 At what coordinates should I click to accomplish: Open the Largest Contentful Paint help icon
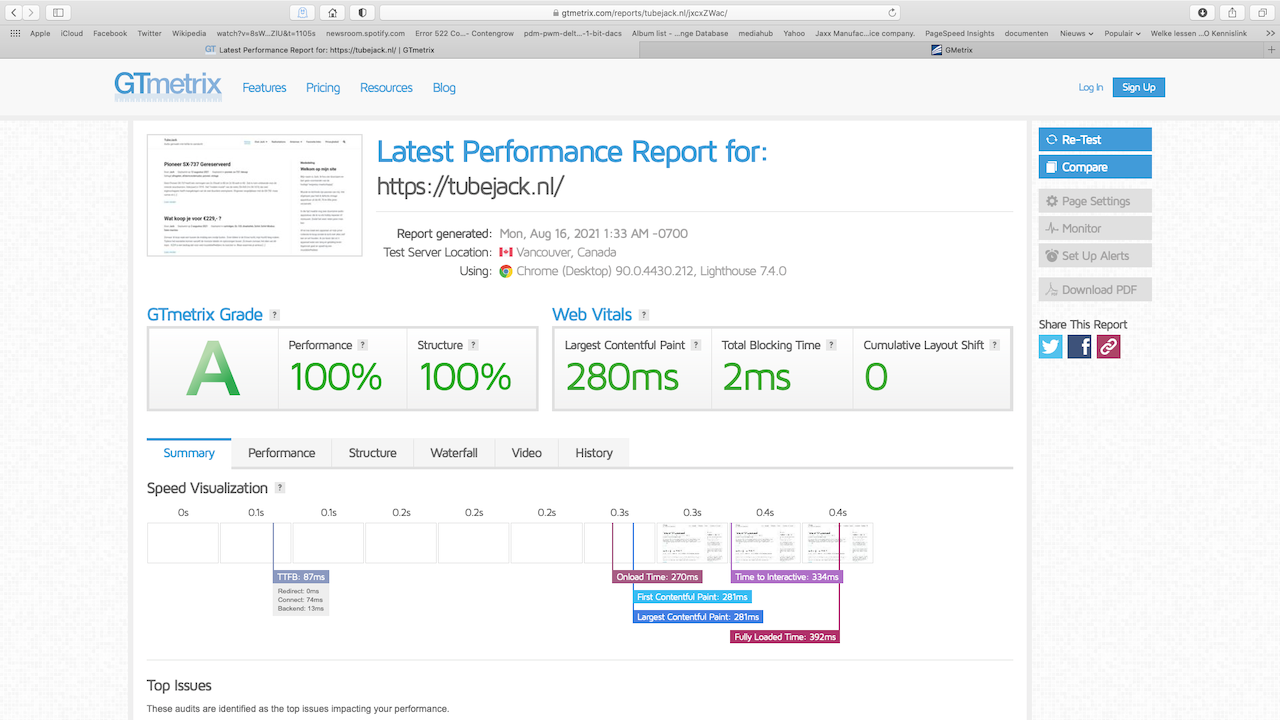click(x=696, y=345)
